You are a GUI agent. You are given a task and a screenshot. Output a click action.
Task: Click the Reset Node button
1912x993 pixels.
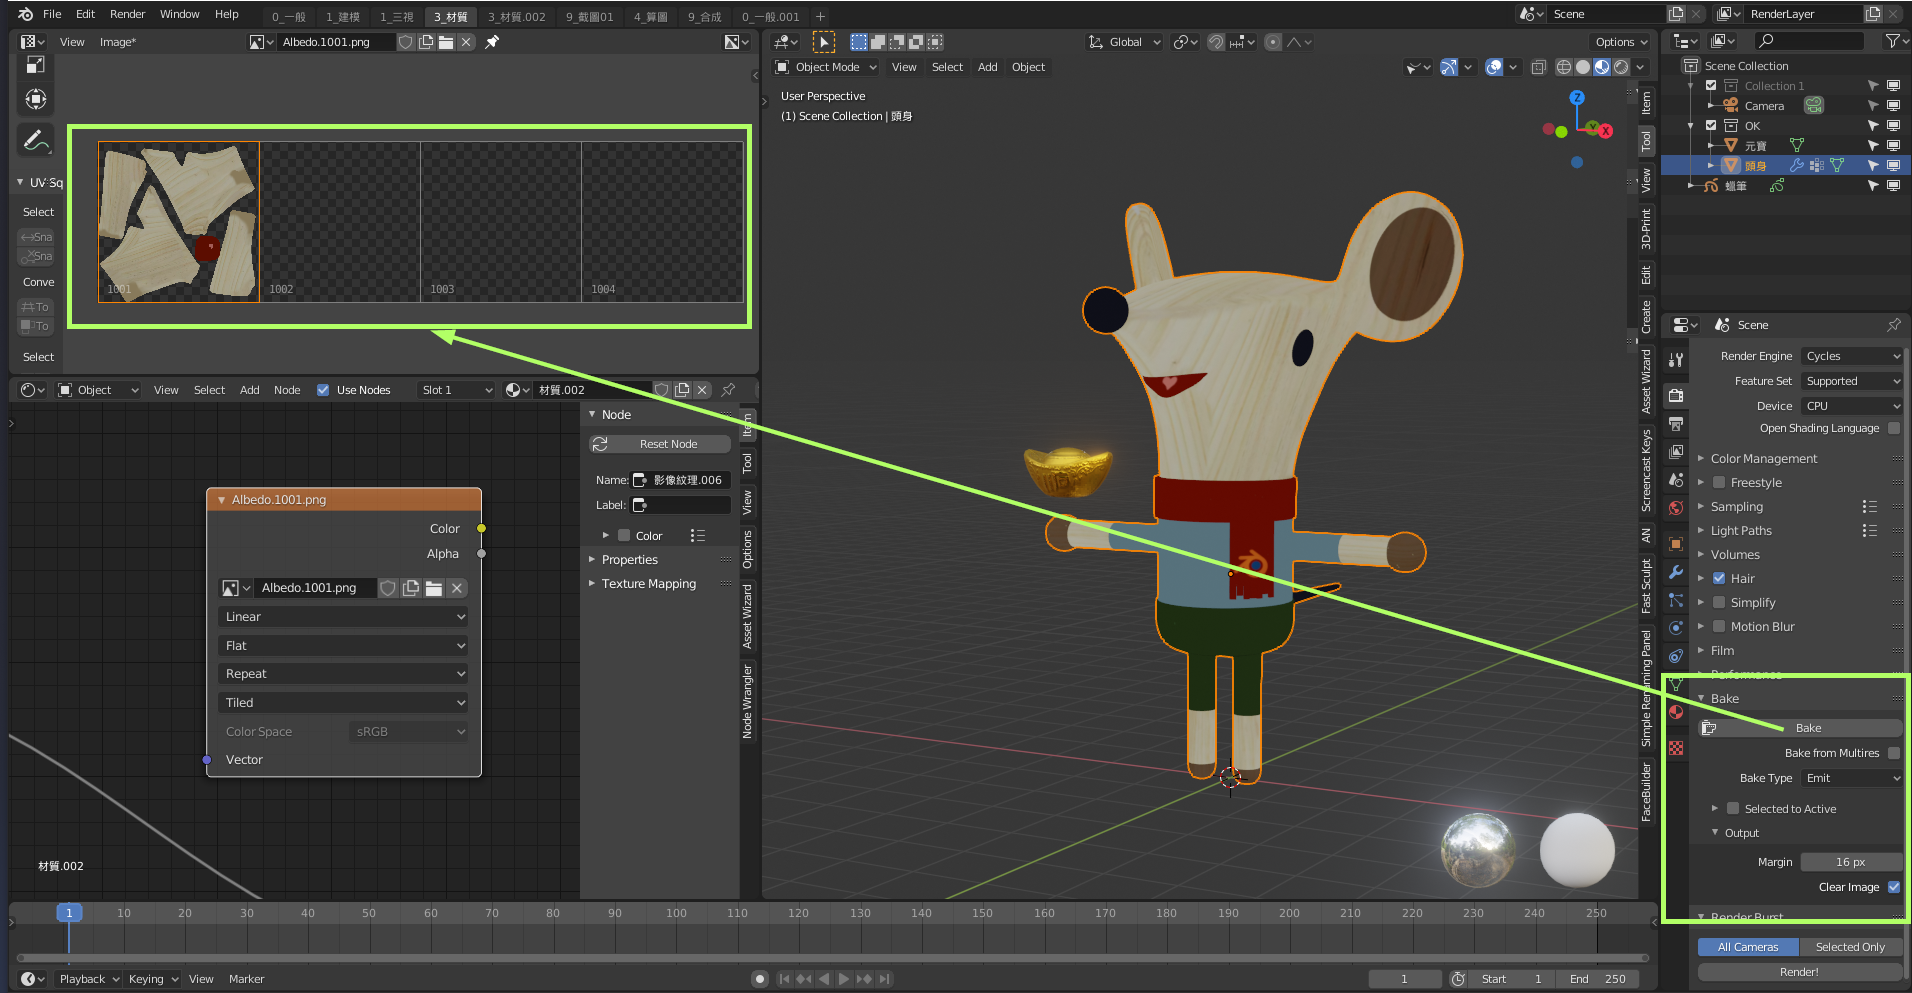pos(660,444)
